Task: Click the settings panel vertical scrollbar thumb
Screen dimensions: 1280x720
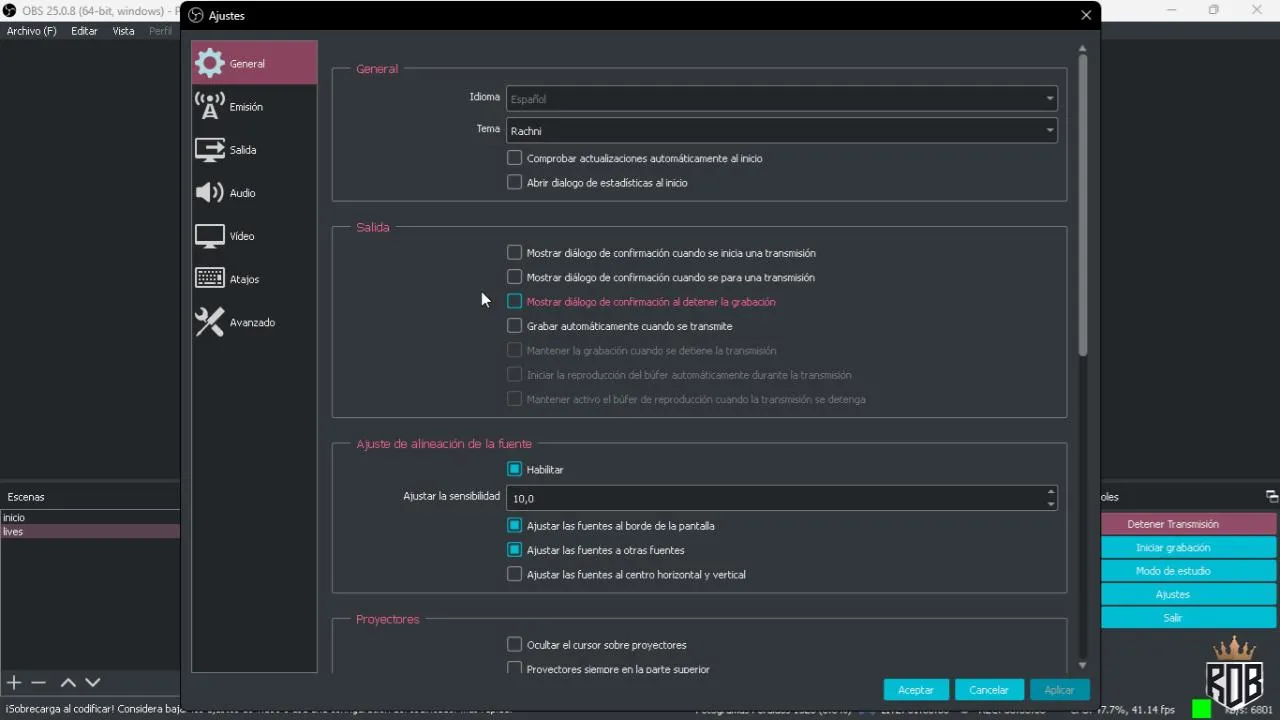Action: click(x=1082, y=205)
